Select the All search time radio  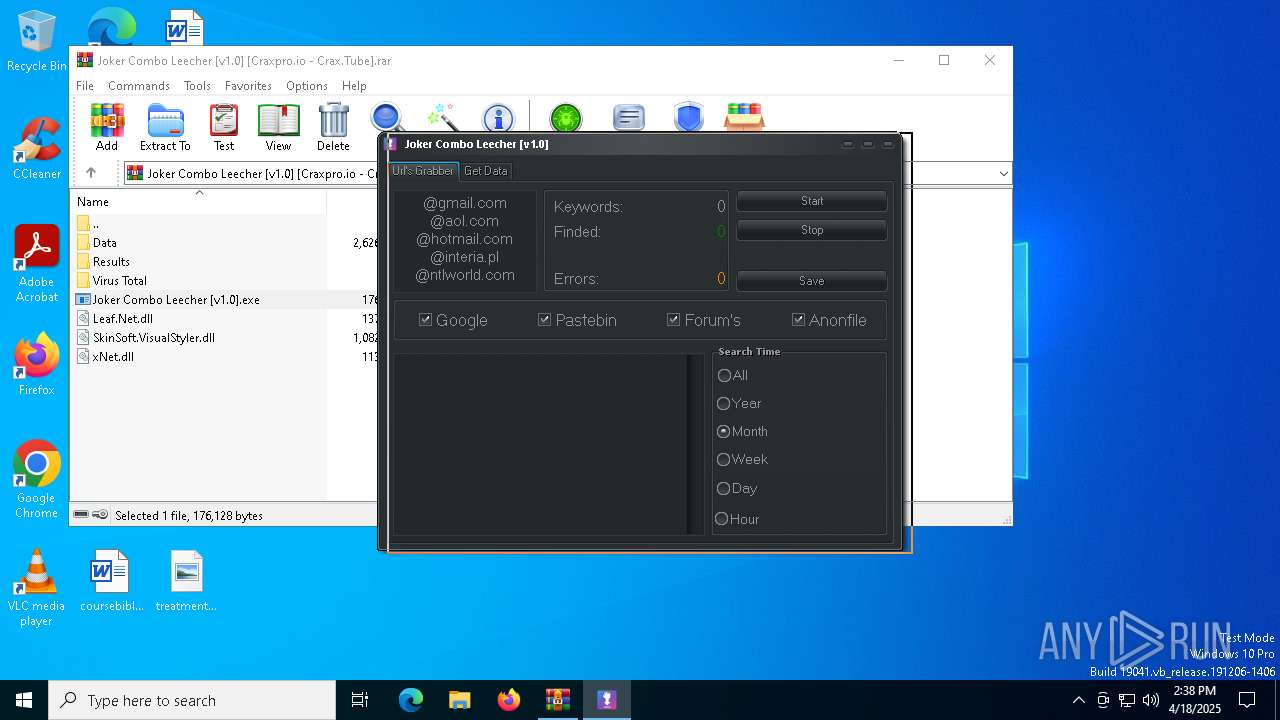[724, 376]
